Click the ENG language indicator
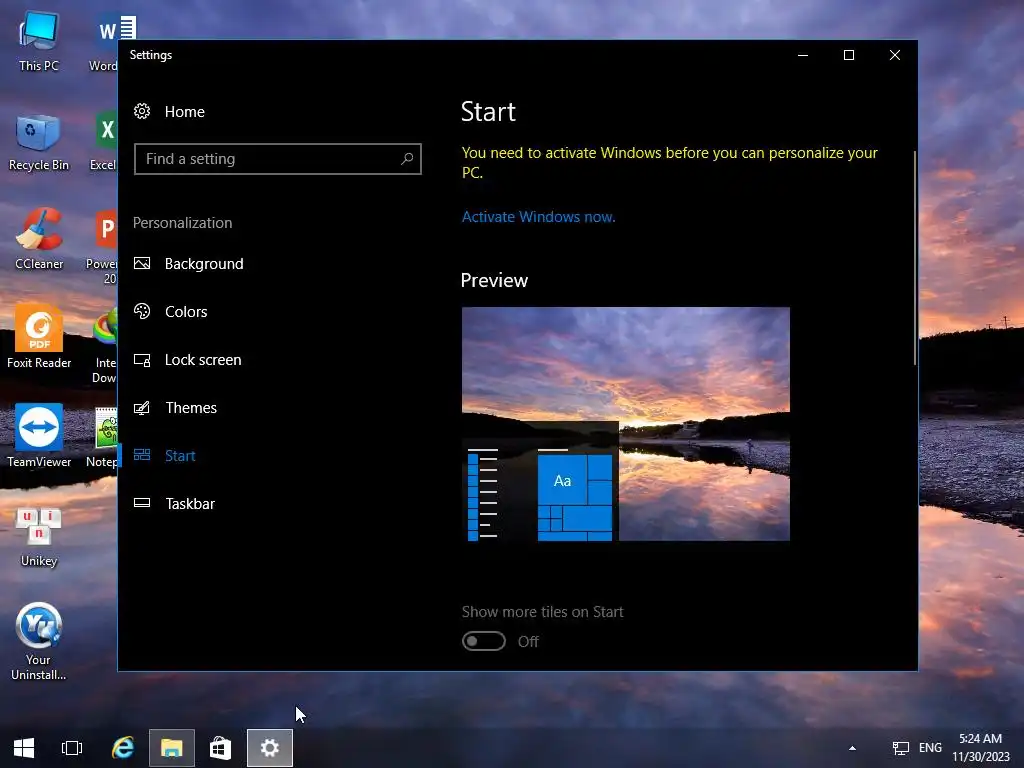This screenshot has height=768, width=1024. 931,748
